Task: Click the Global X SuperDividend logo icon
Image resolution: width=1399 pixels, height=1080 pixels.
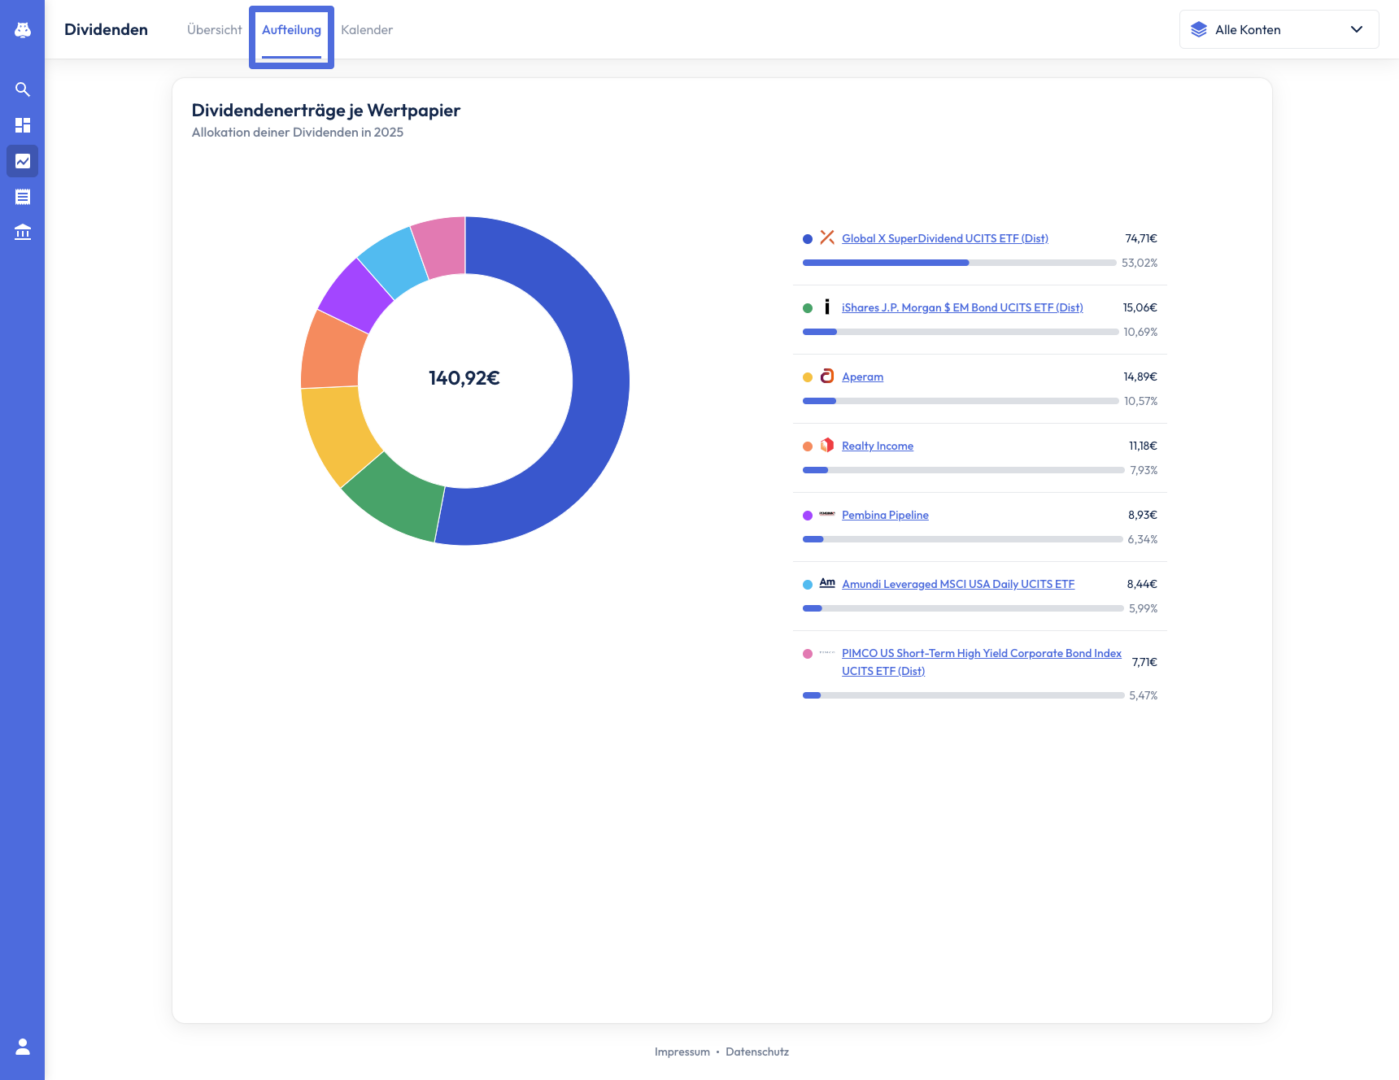Action: (827, 238)
